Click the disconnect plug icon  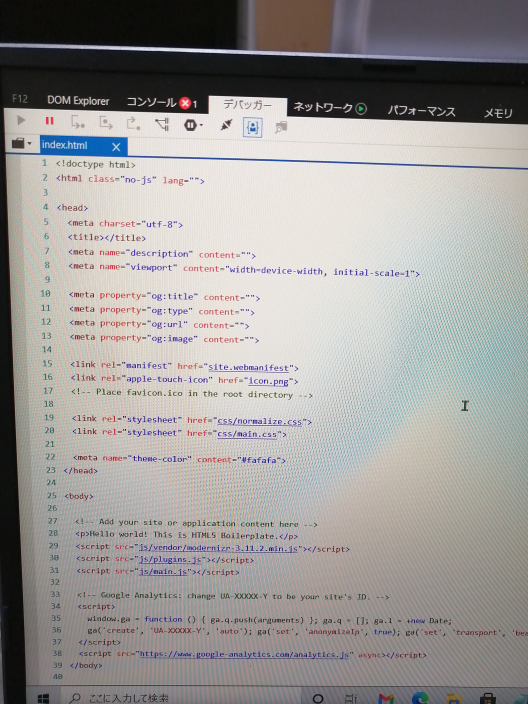coord(226,125)
